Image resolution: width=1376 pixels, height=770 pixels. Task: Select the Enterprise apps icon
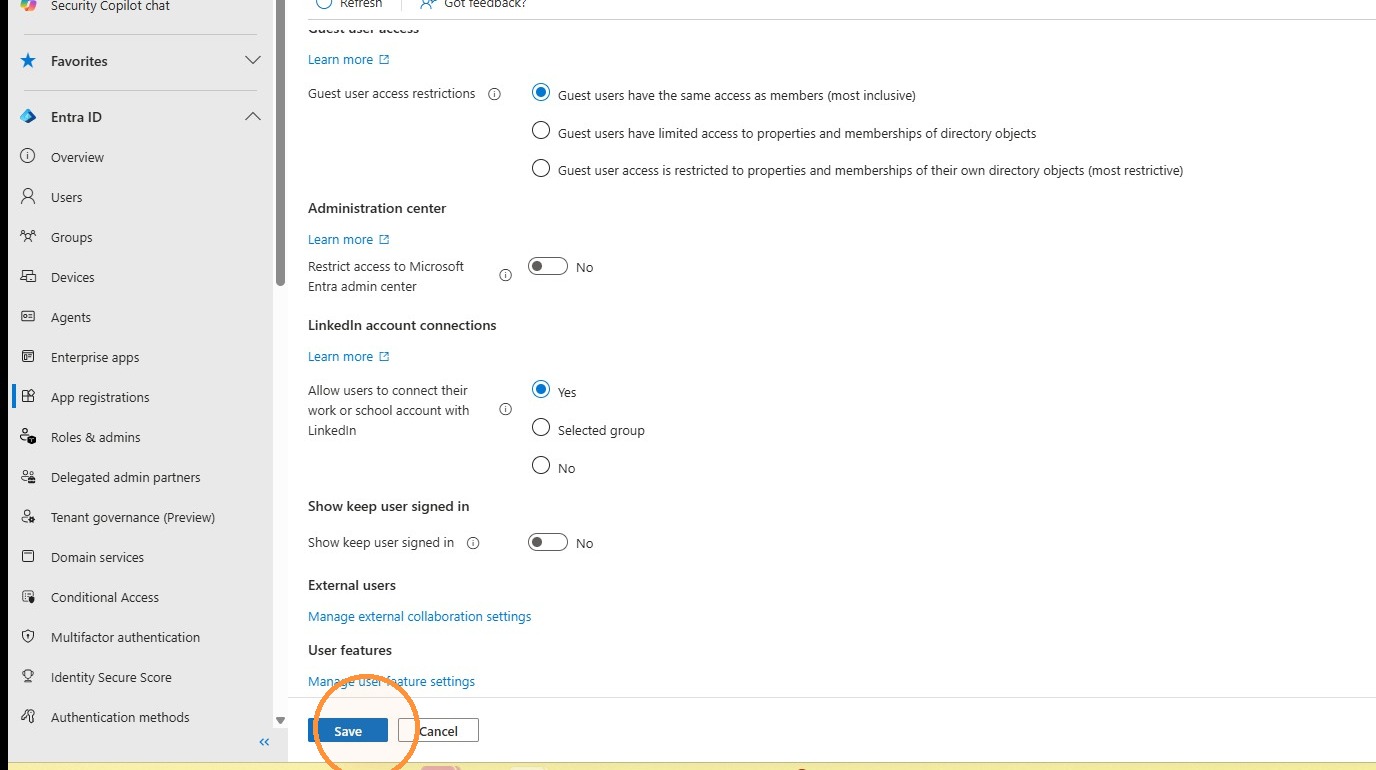point(28,357)
